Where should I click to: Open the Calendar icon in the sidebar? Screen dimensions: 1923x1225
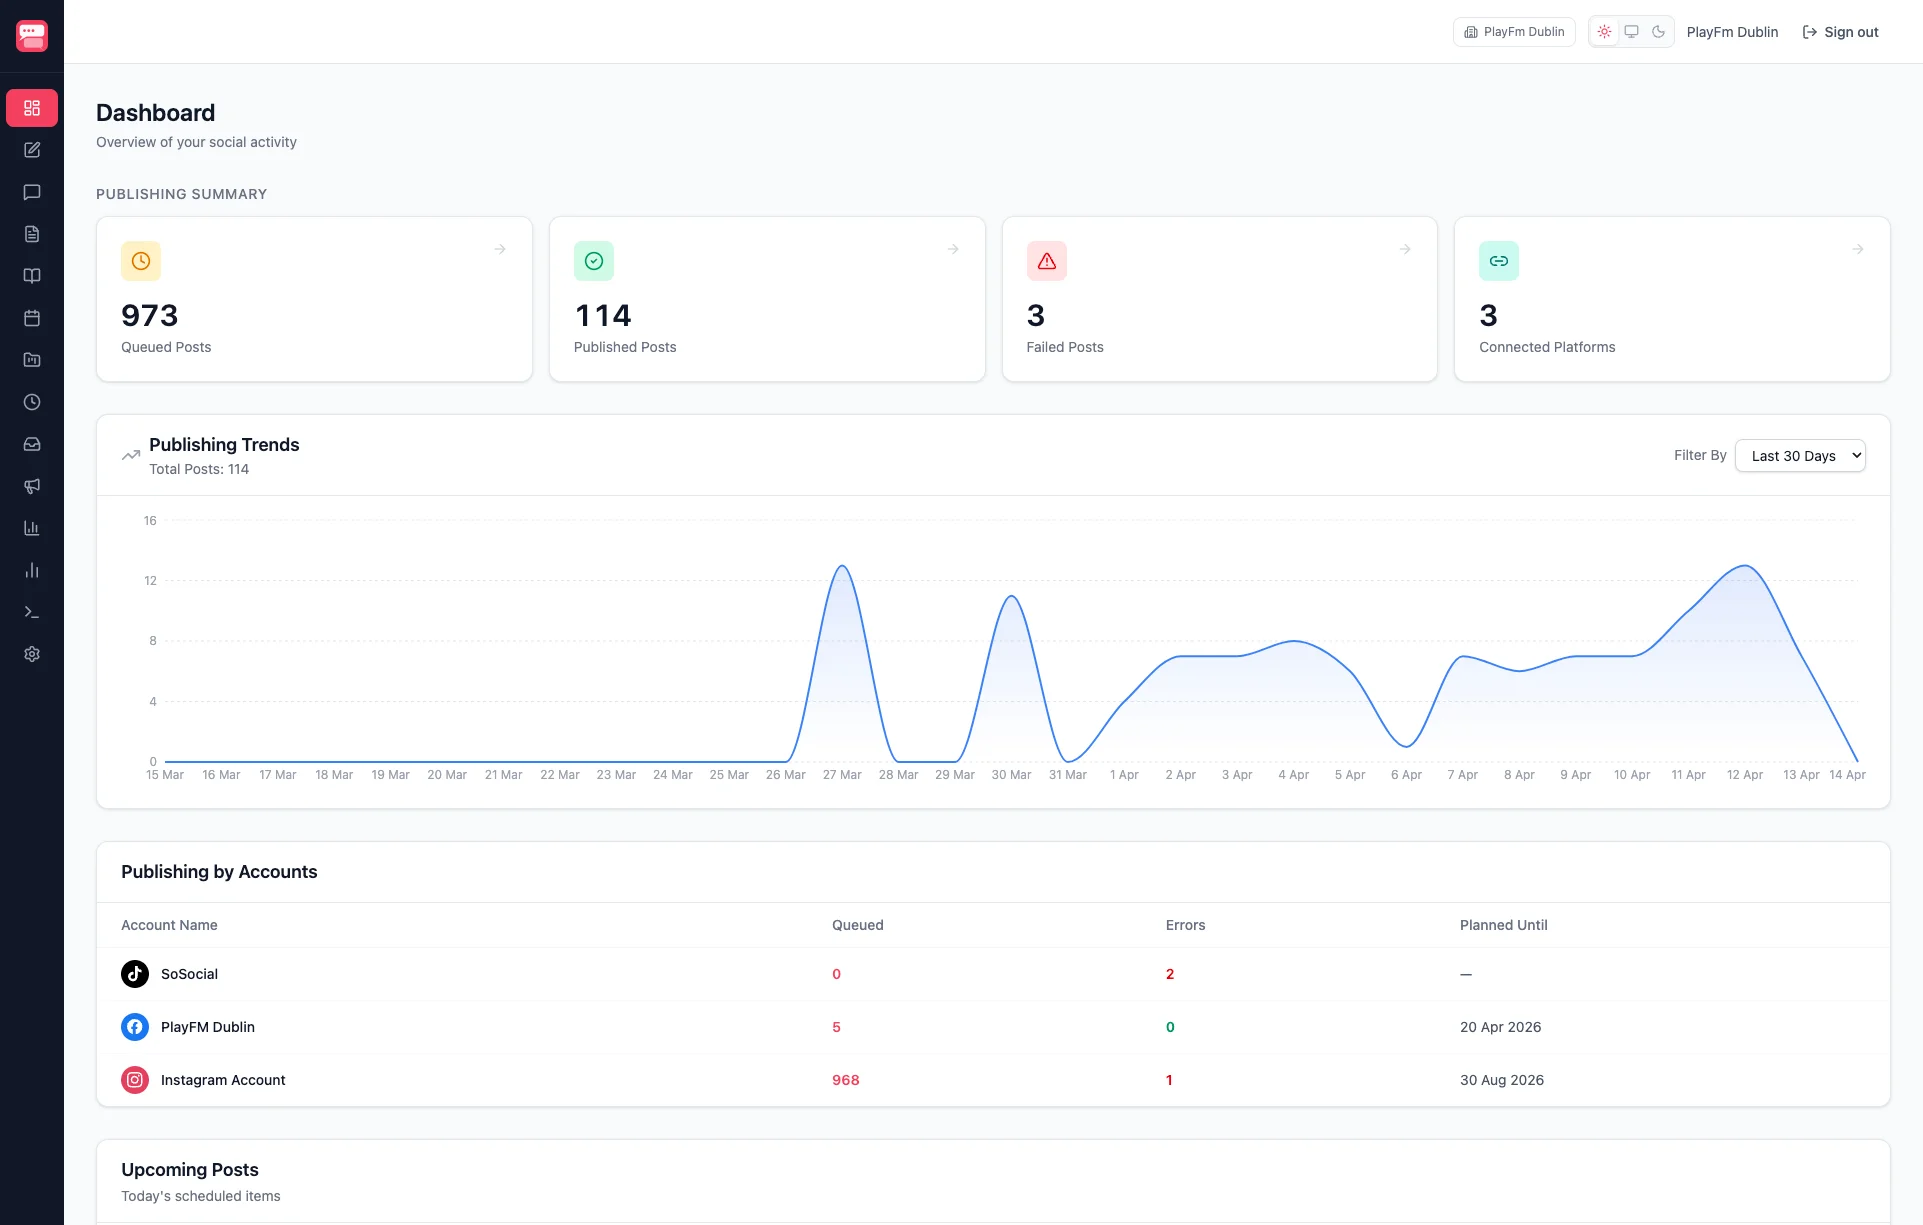[x=32, y=318]
